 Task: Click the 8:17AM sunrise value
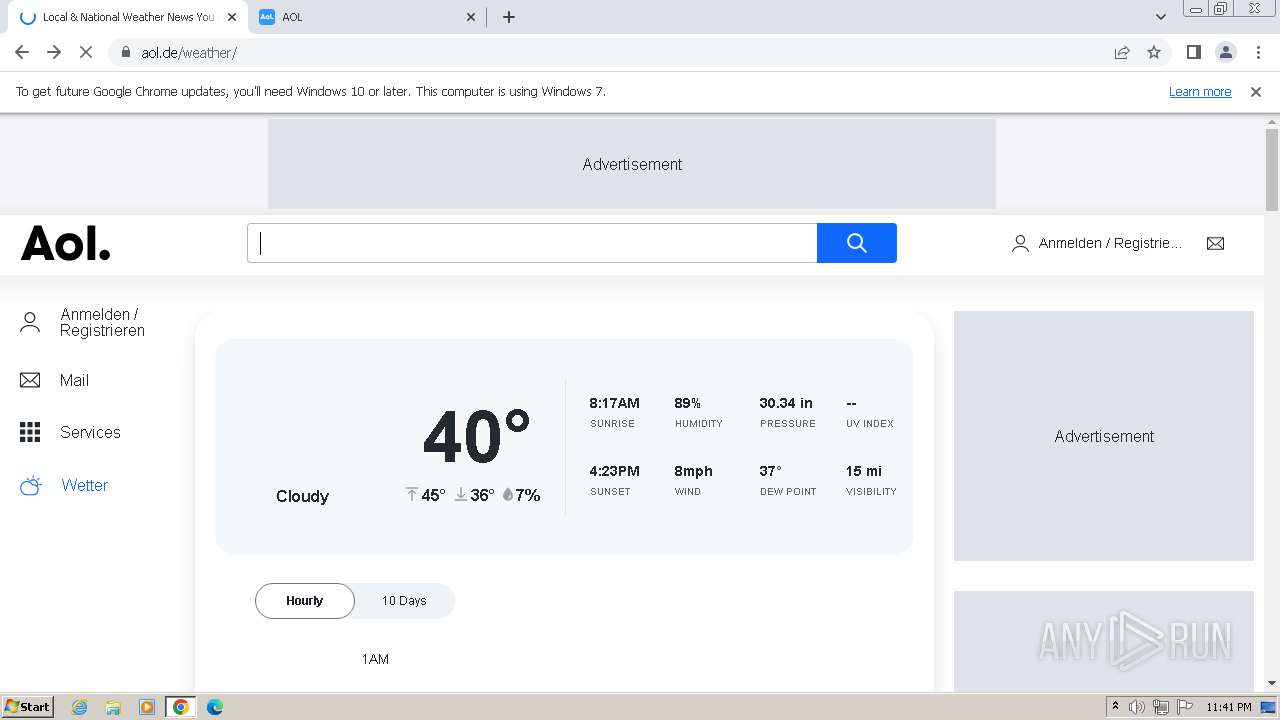point(614,403)
